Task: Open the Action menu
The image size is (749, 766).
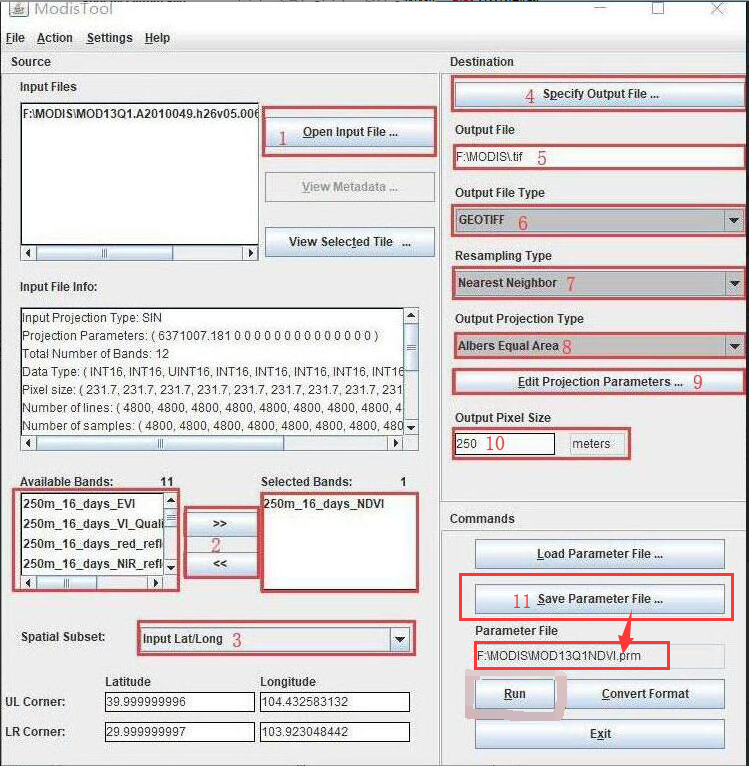Action: coord(55,38)
